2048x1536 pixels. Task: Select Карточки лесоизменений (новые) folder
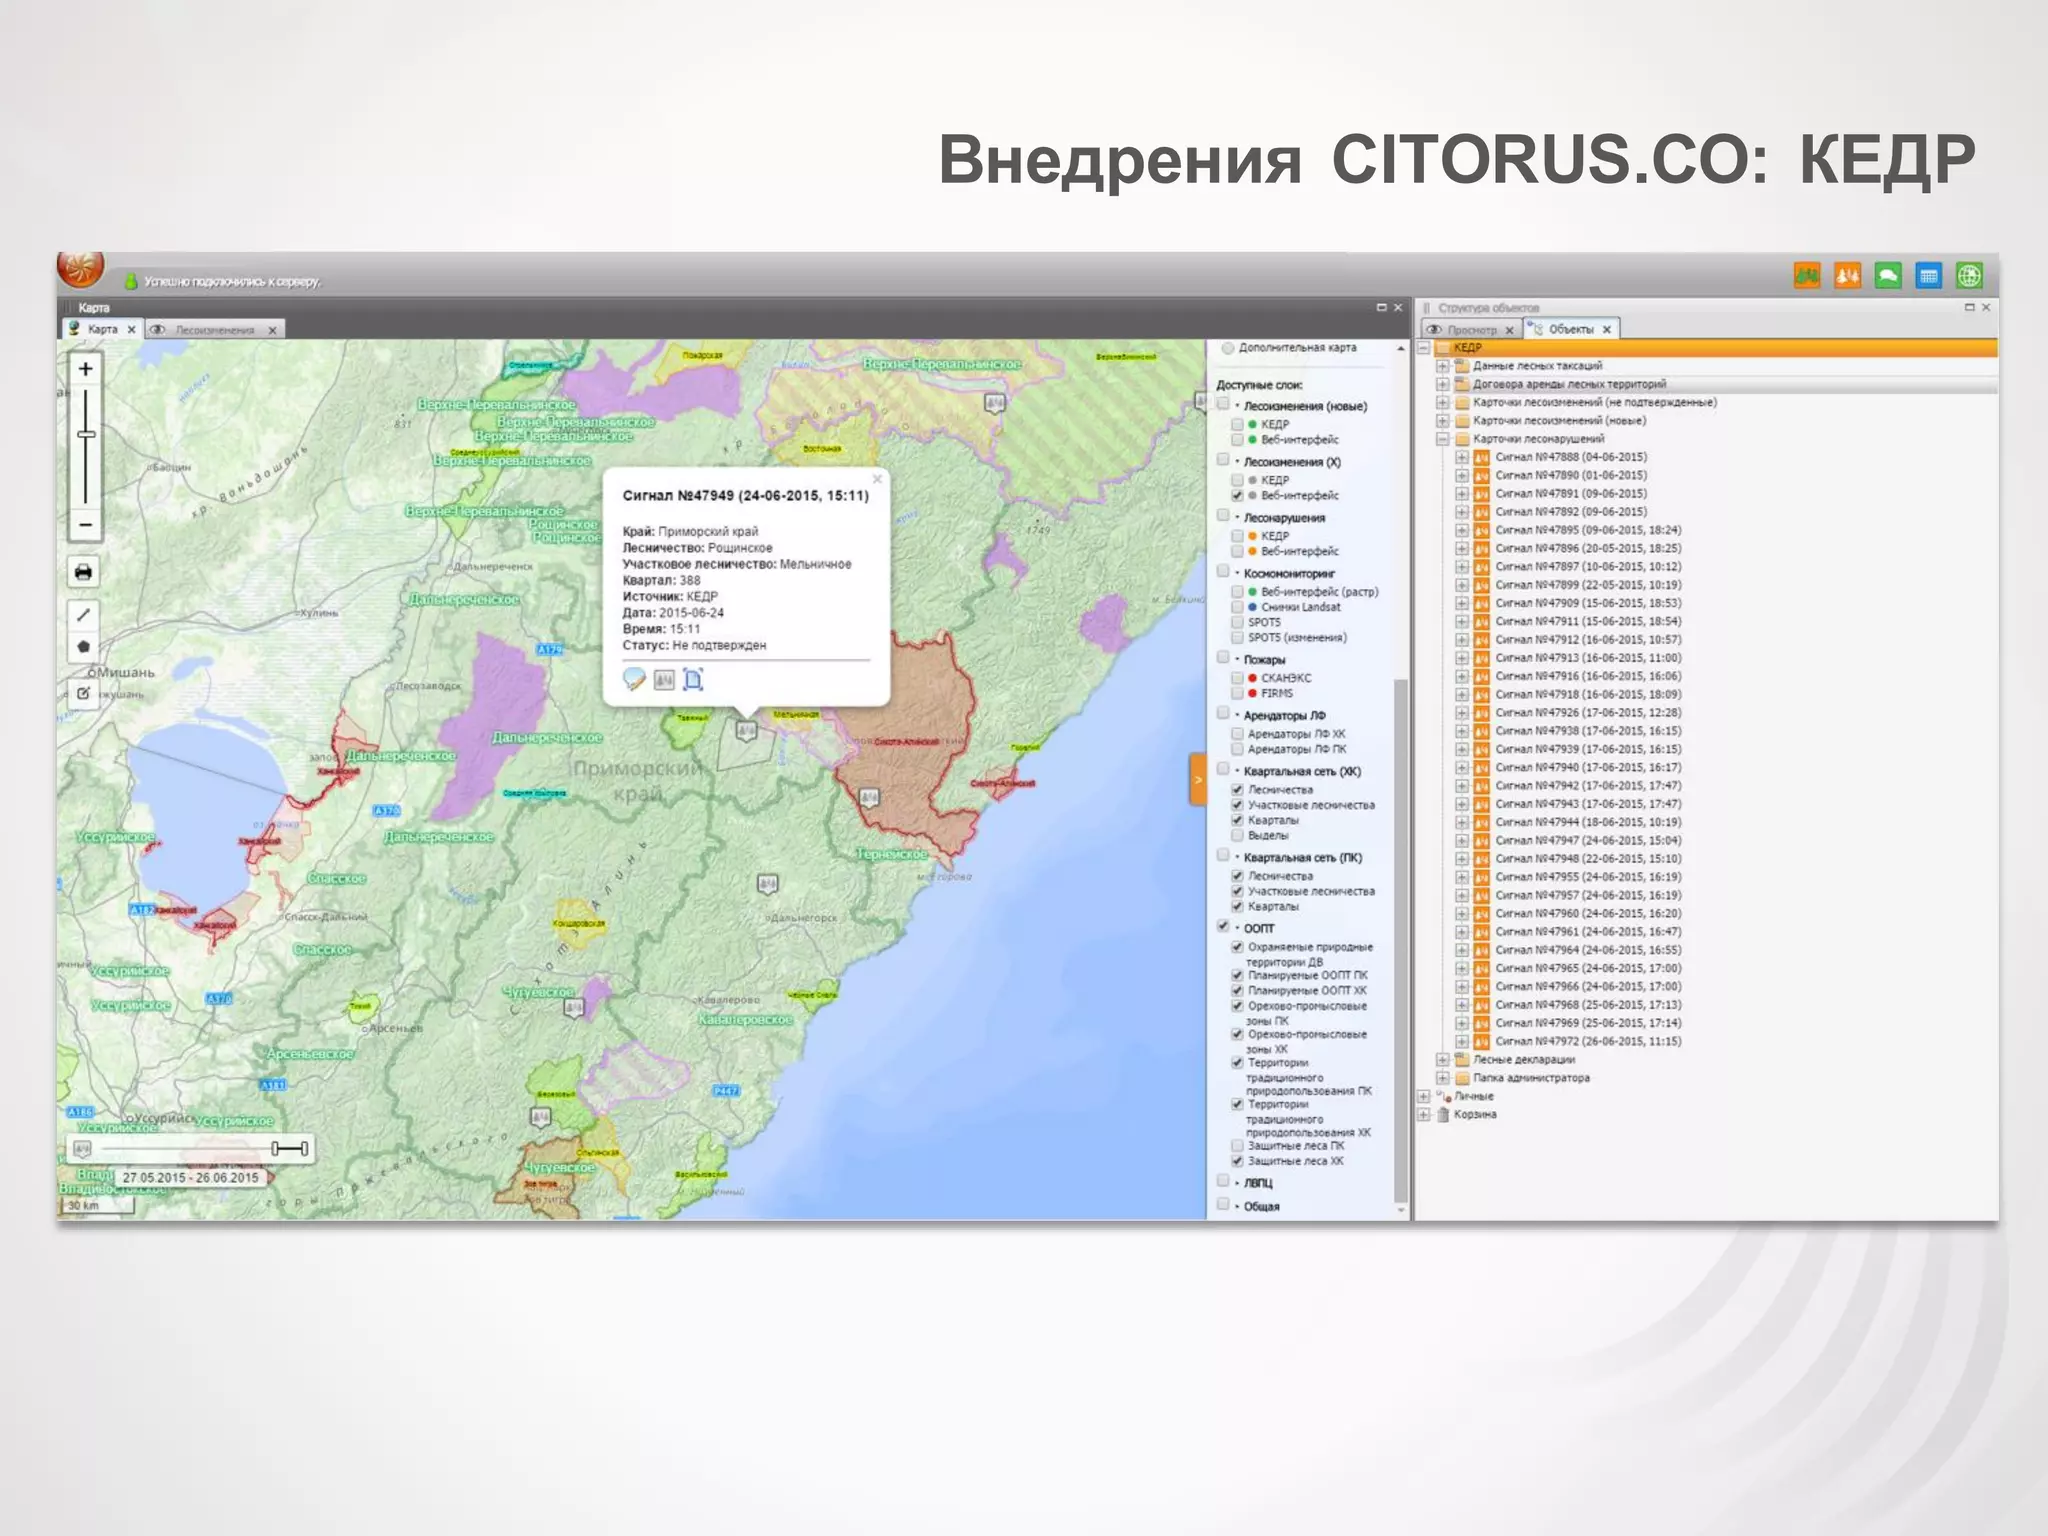point(1559,421)
